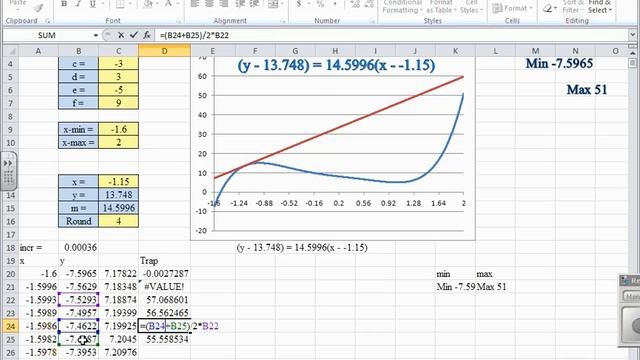Align text right in Alignment group

point(224,4)
